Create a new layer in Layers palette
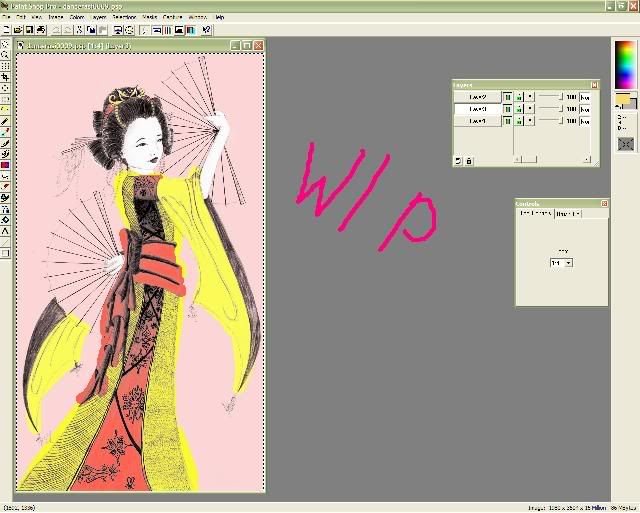Image resolution: width=640 pixels, height=513 pixels. point(458,161)
